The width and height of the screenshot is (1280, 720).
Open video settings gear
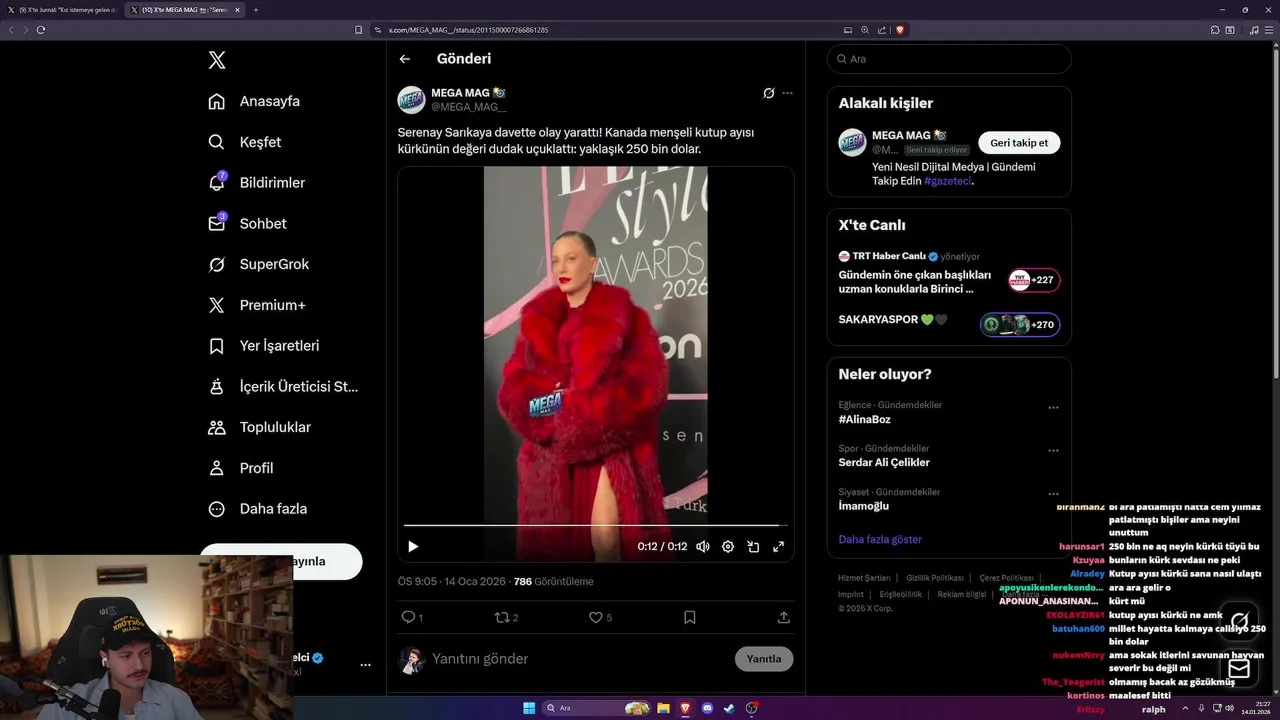tap(728, 546)
